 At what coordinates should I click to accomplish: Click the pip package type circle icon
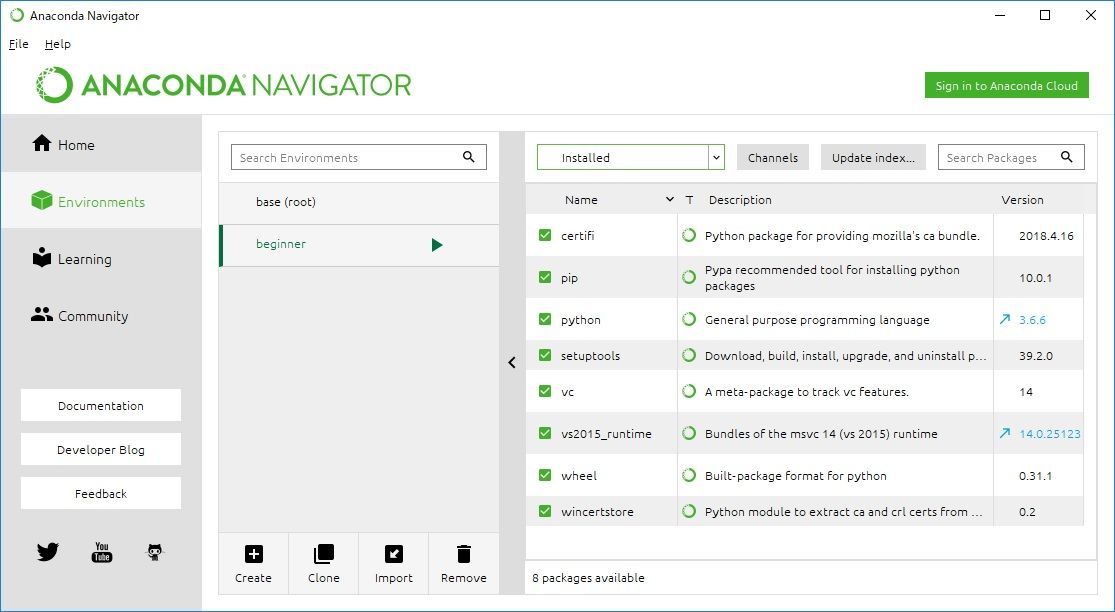[688, 277]
